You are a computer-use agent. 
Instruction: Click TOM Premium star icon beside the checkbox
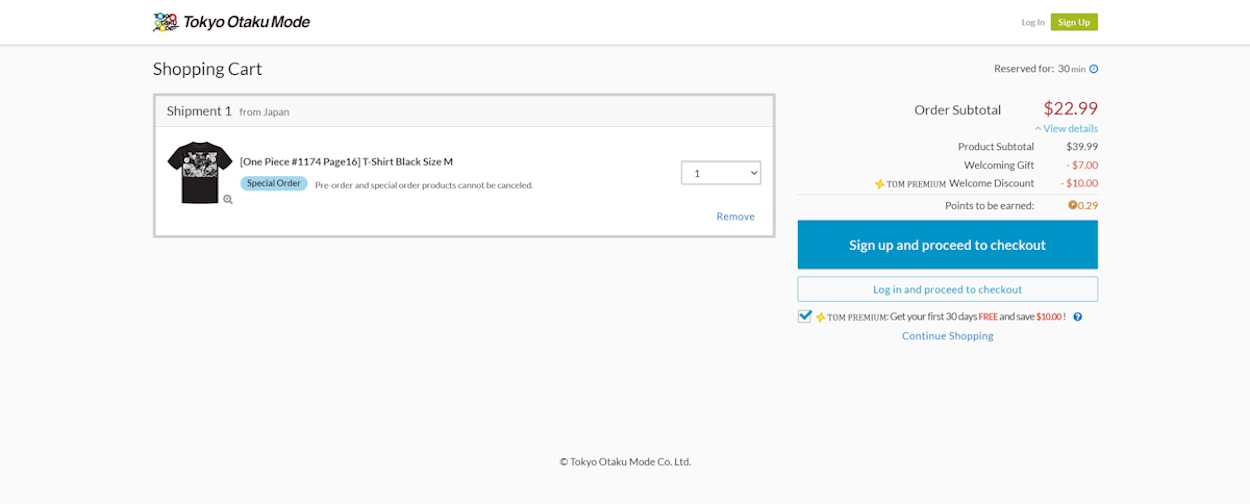pyautogui.click(x=821, y=317)
